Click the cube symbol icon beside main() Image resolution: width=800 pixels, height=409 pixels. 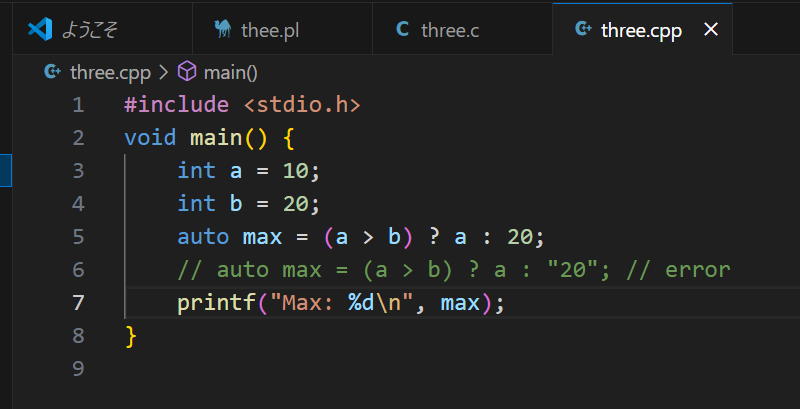[186, 71]
